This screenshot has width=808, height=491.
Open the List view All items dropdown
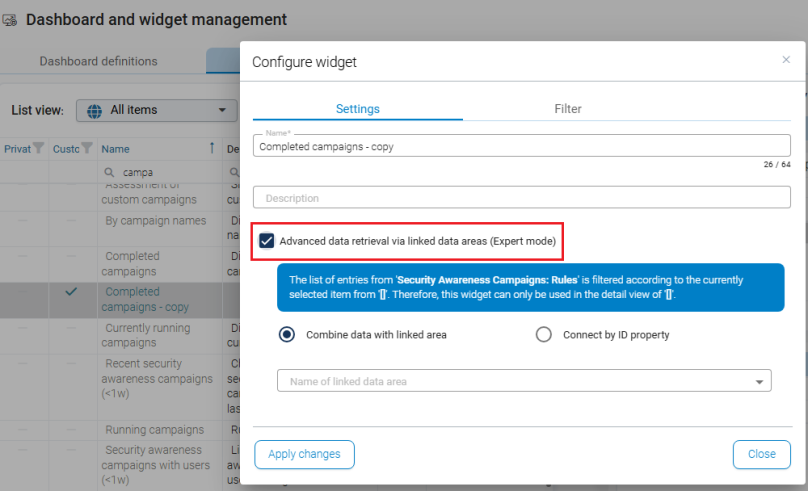(158, 110)
